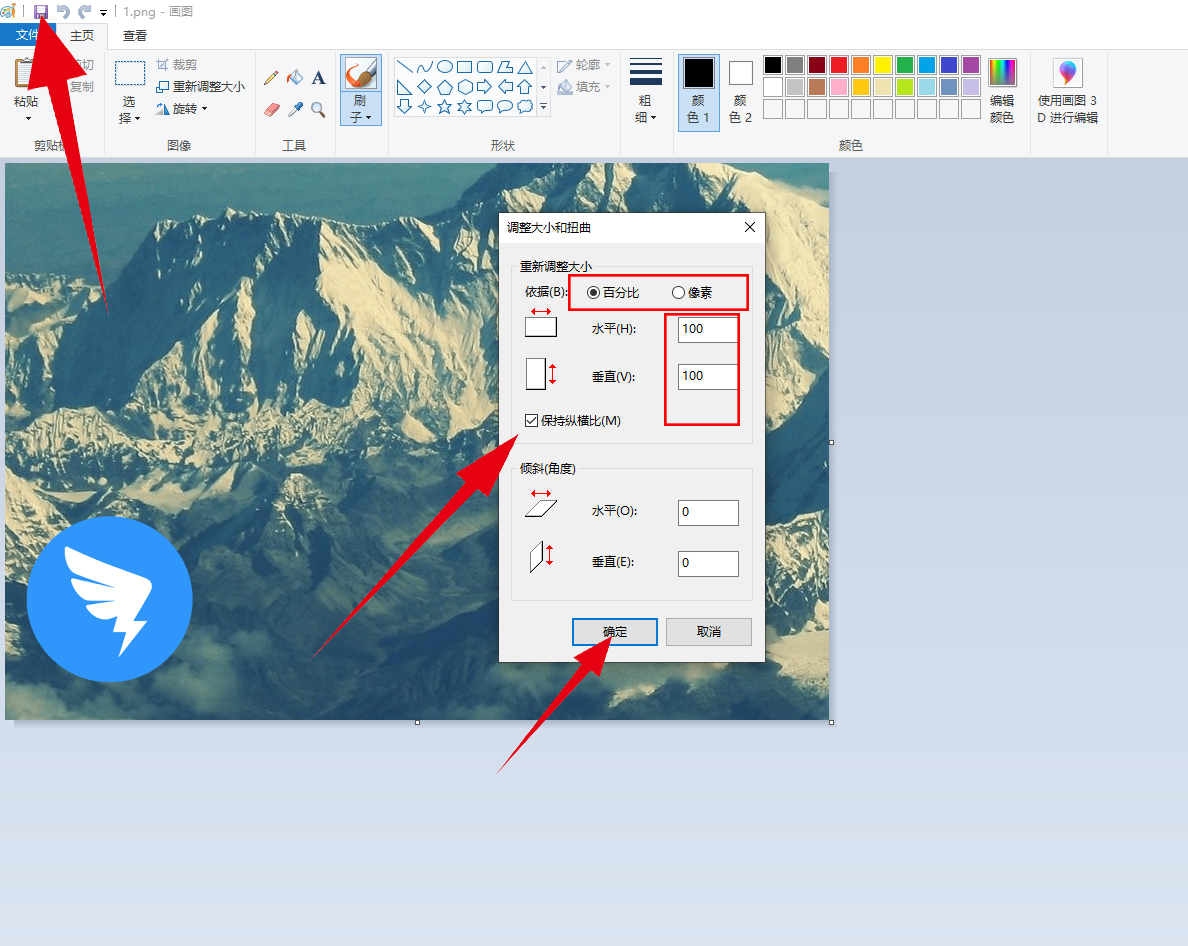Select the Magnifier tool

tap(318, 110)
